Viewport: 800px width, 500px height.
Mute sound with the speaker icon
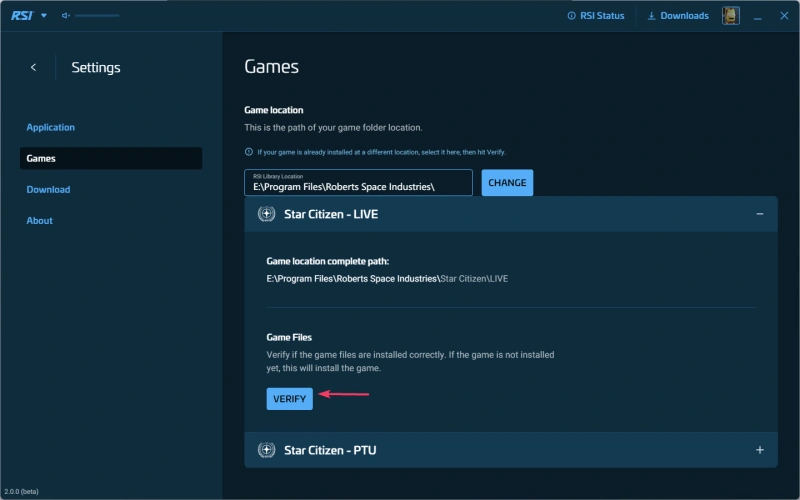(66, 16)
